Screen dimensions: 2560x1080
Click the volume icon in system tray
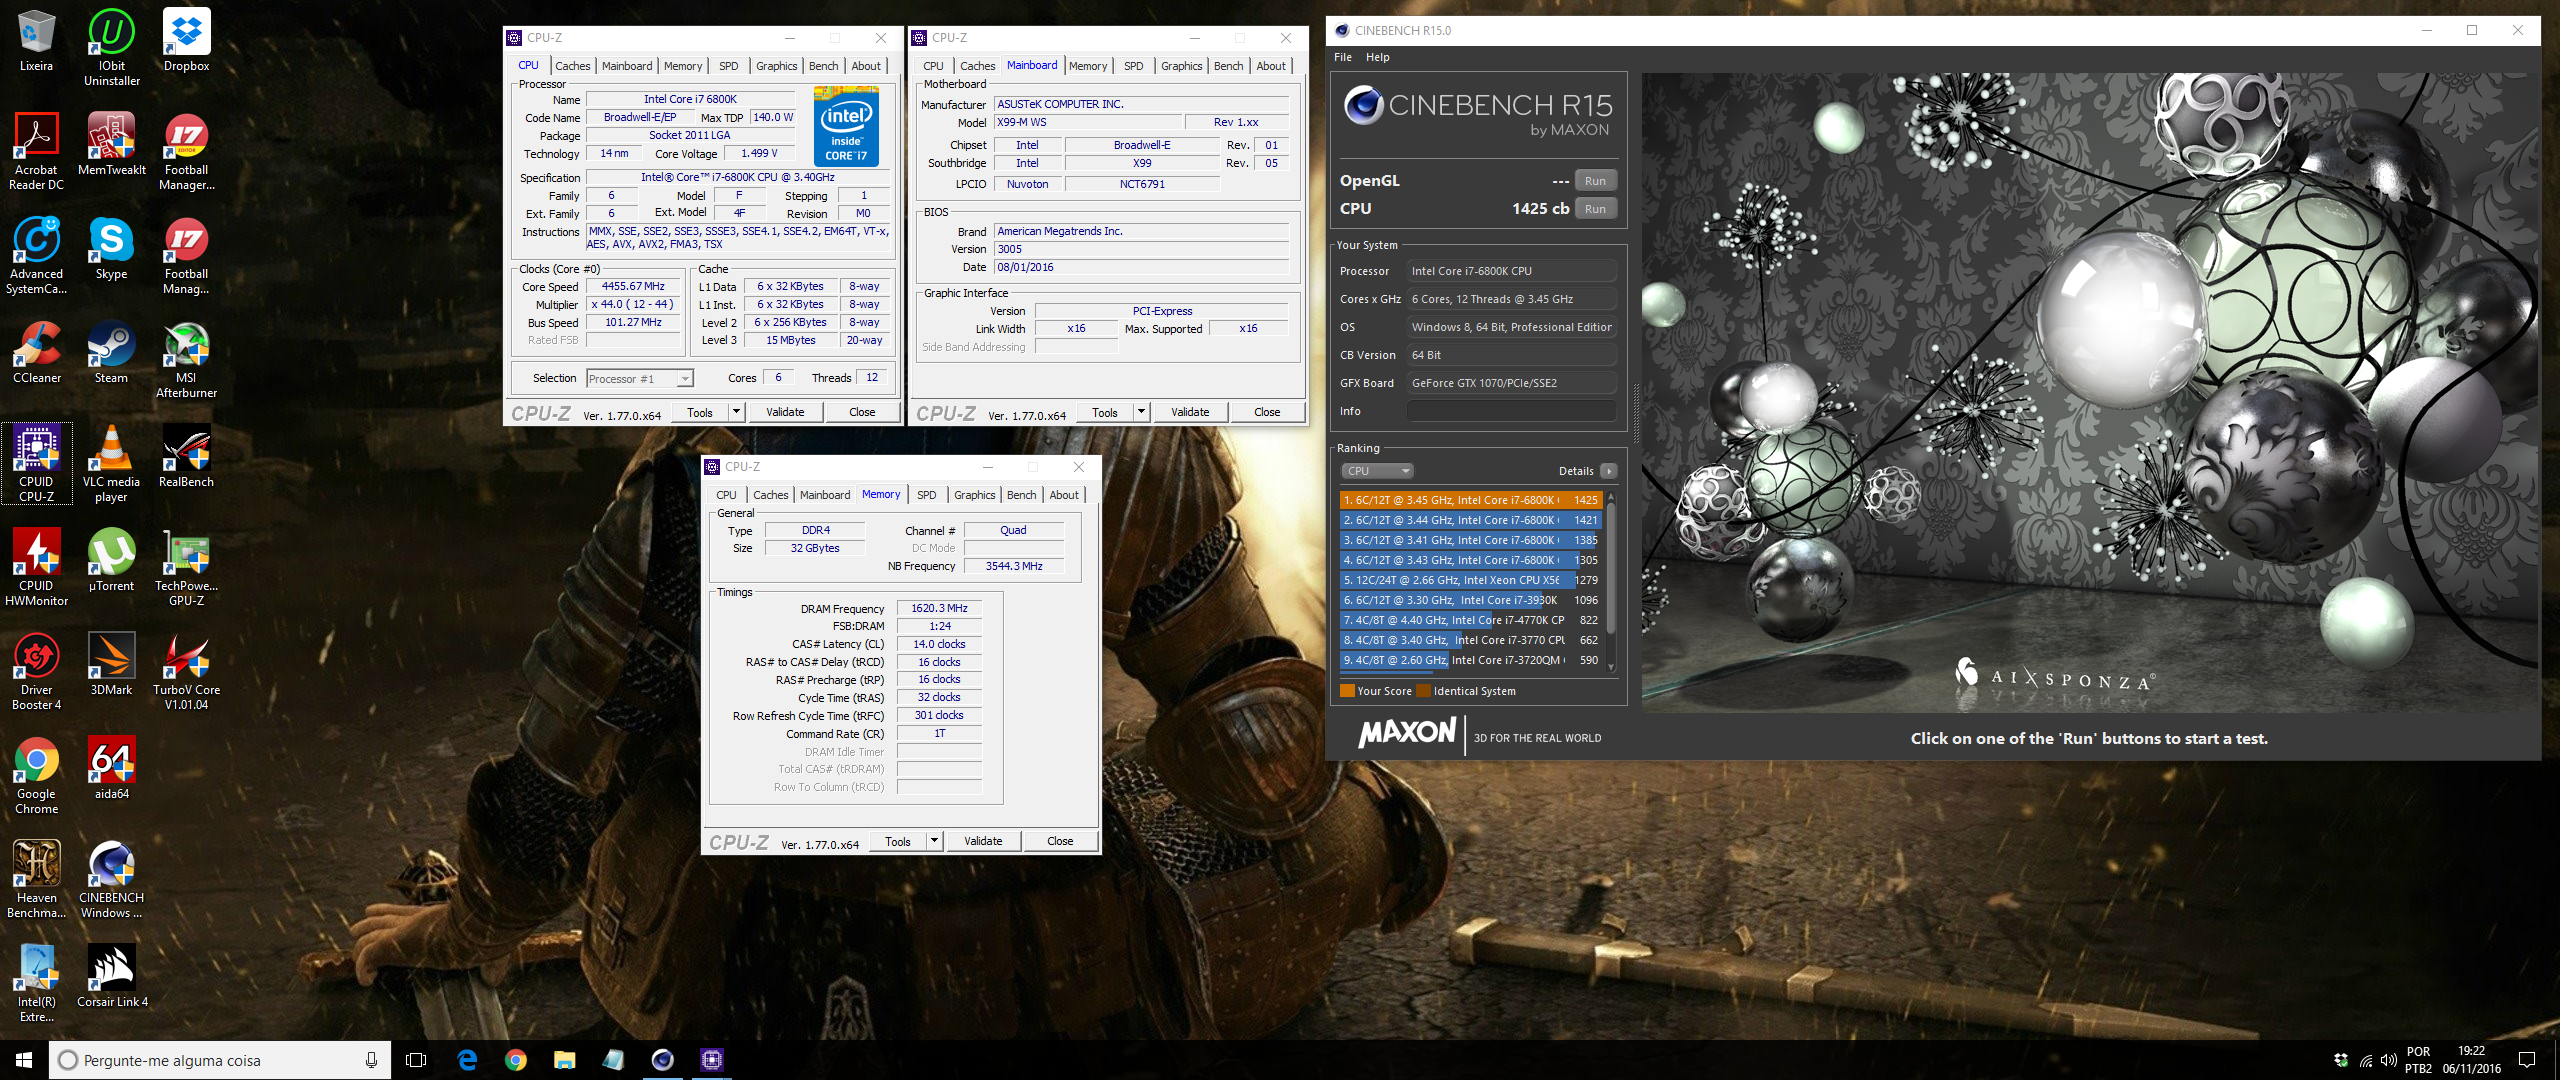2389,1060
